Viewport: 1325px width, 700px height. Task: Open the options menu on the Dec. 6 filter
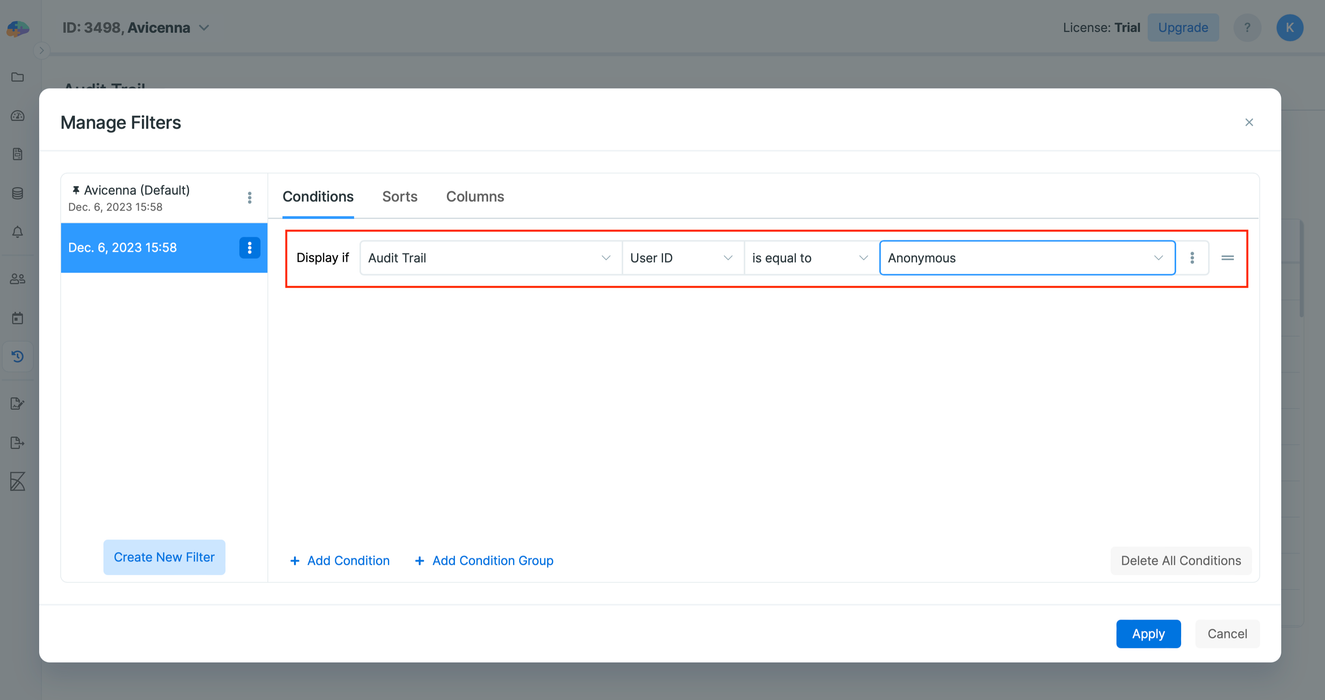point(249,248)
